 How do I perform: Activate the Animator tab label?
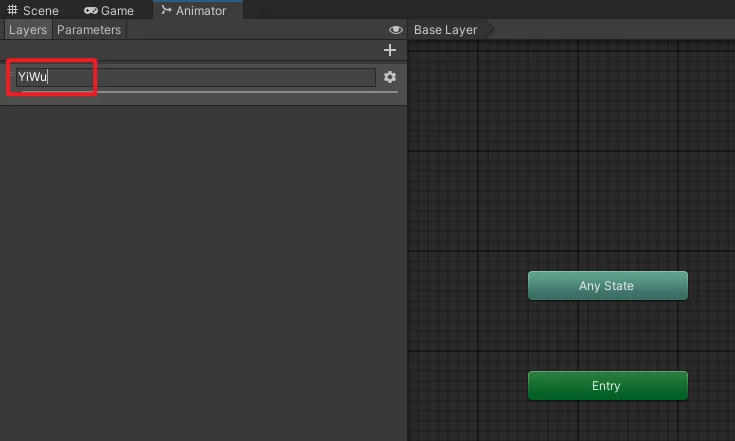coord(201,10)
